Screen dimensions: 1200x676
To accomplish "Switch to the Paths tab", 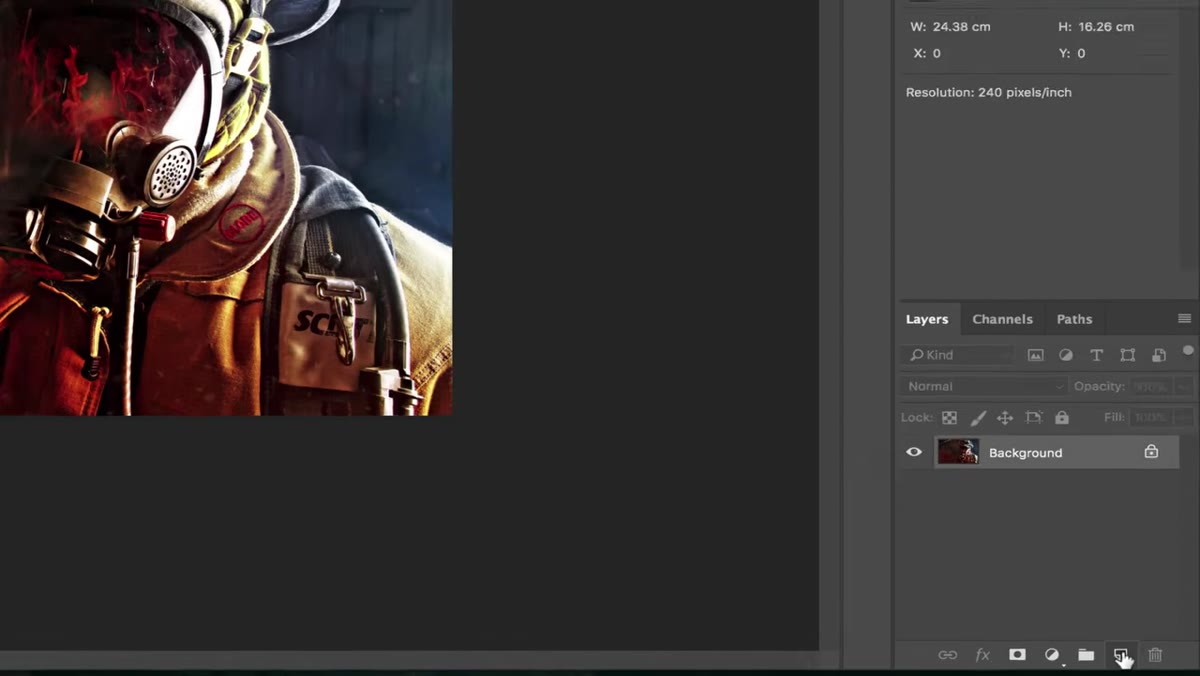I will (1074, 319).
